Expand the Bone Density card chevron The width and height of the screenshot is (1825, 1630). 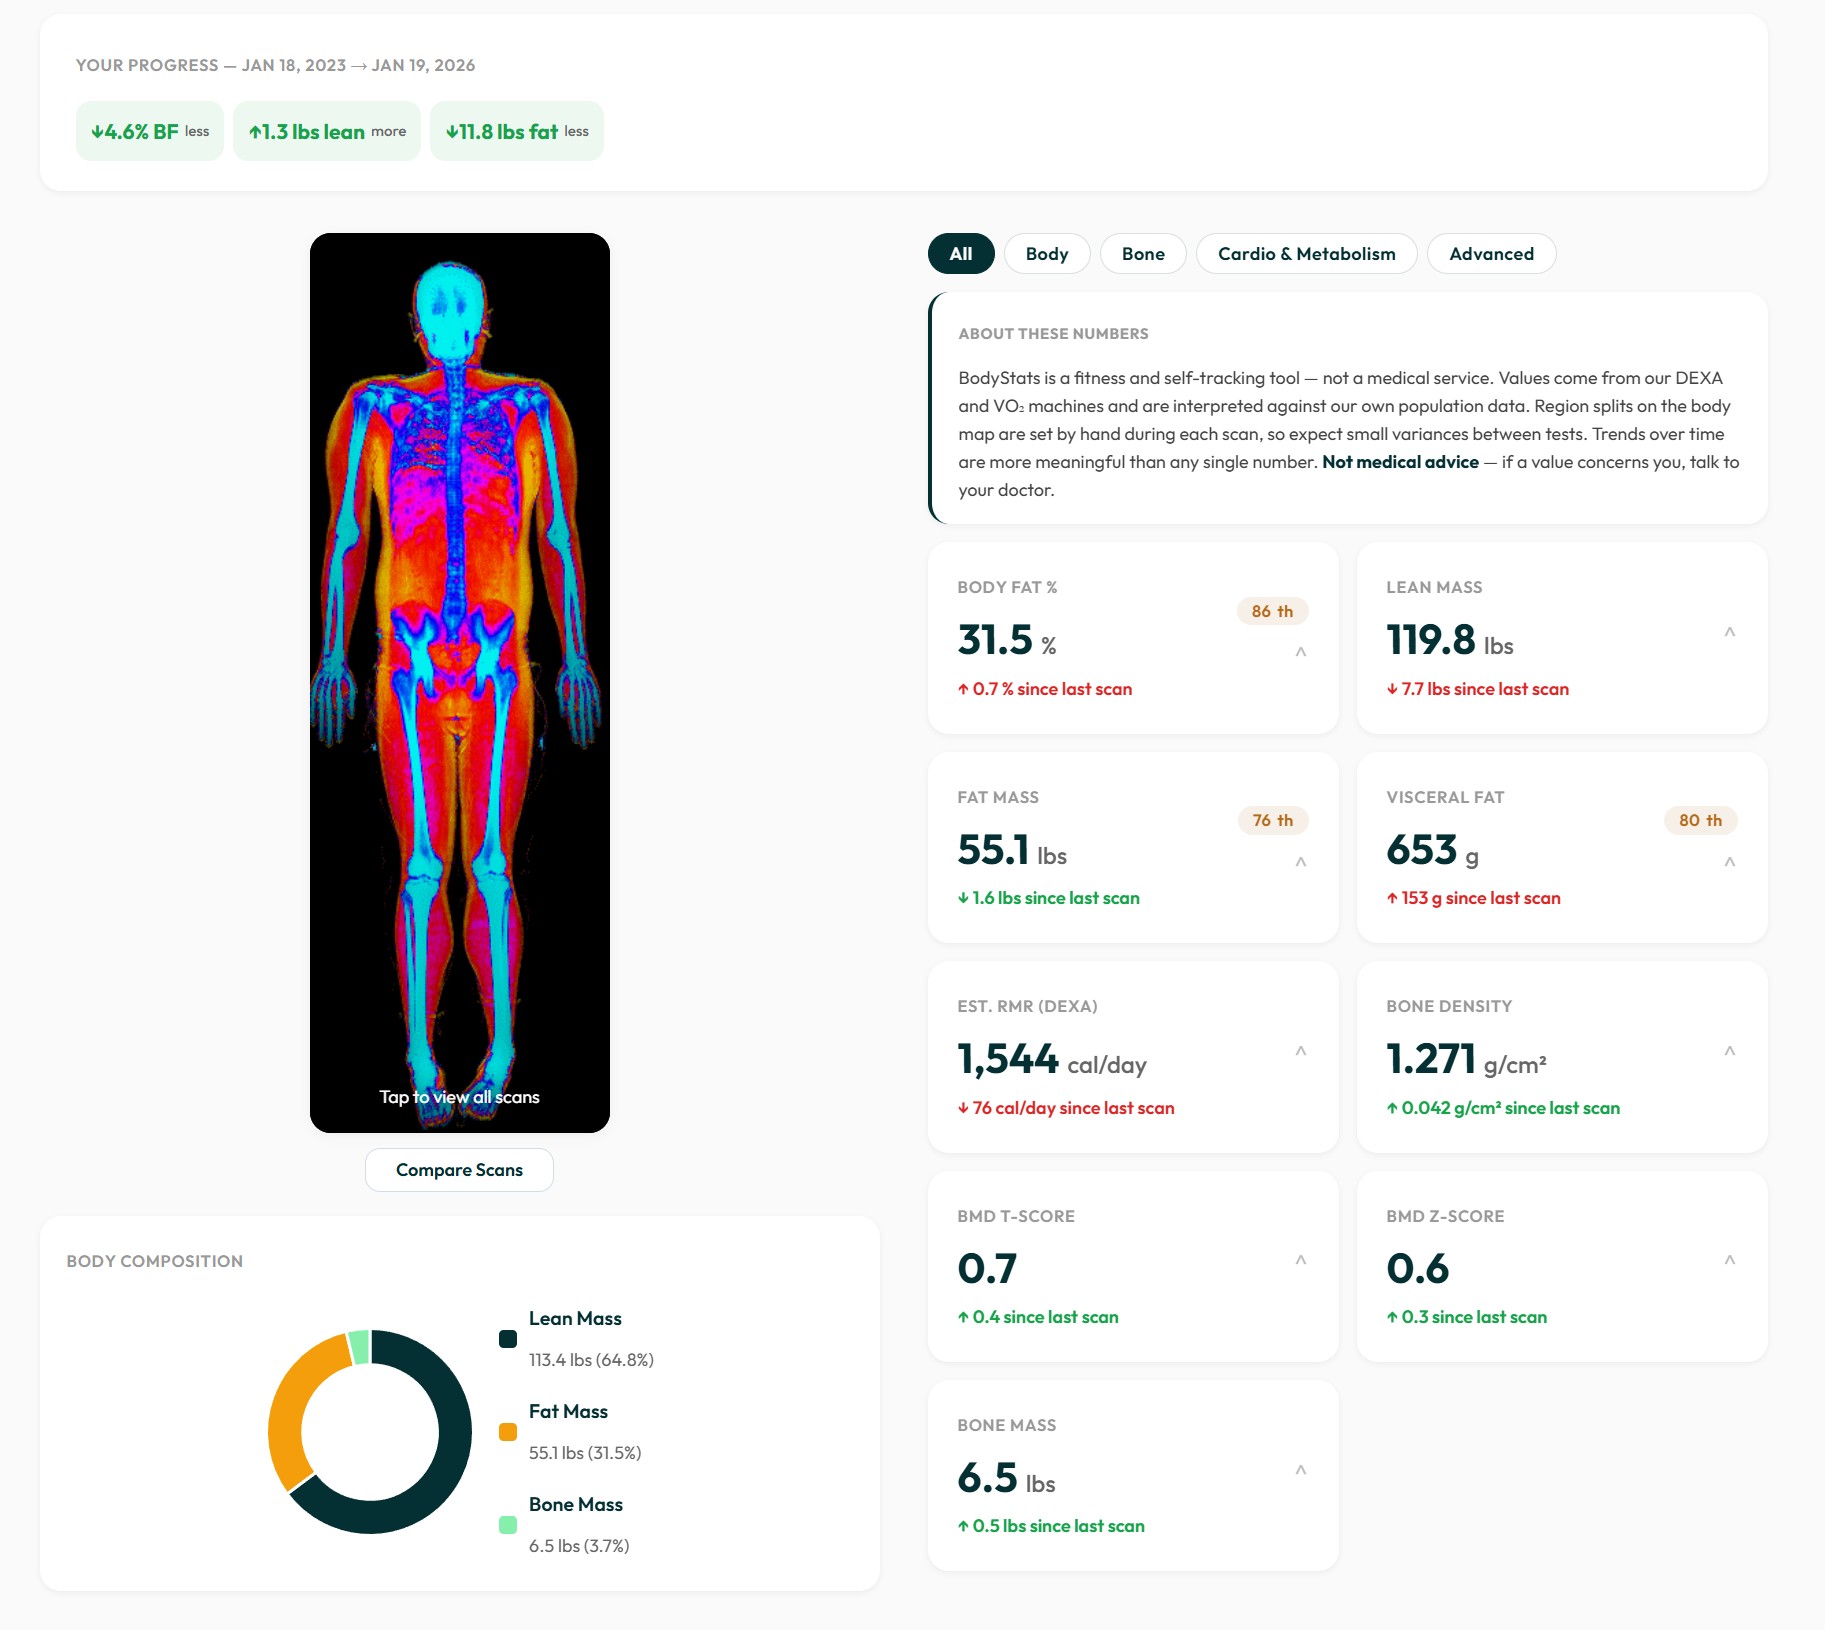pos(1729,1051)
